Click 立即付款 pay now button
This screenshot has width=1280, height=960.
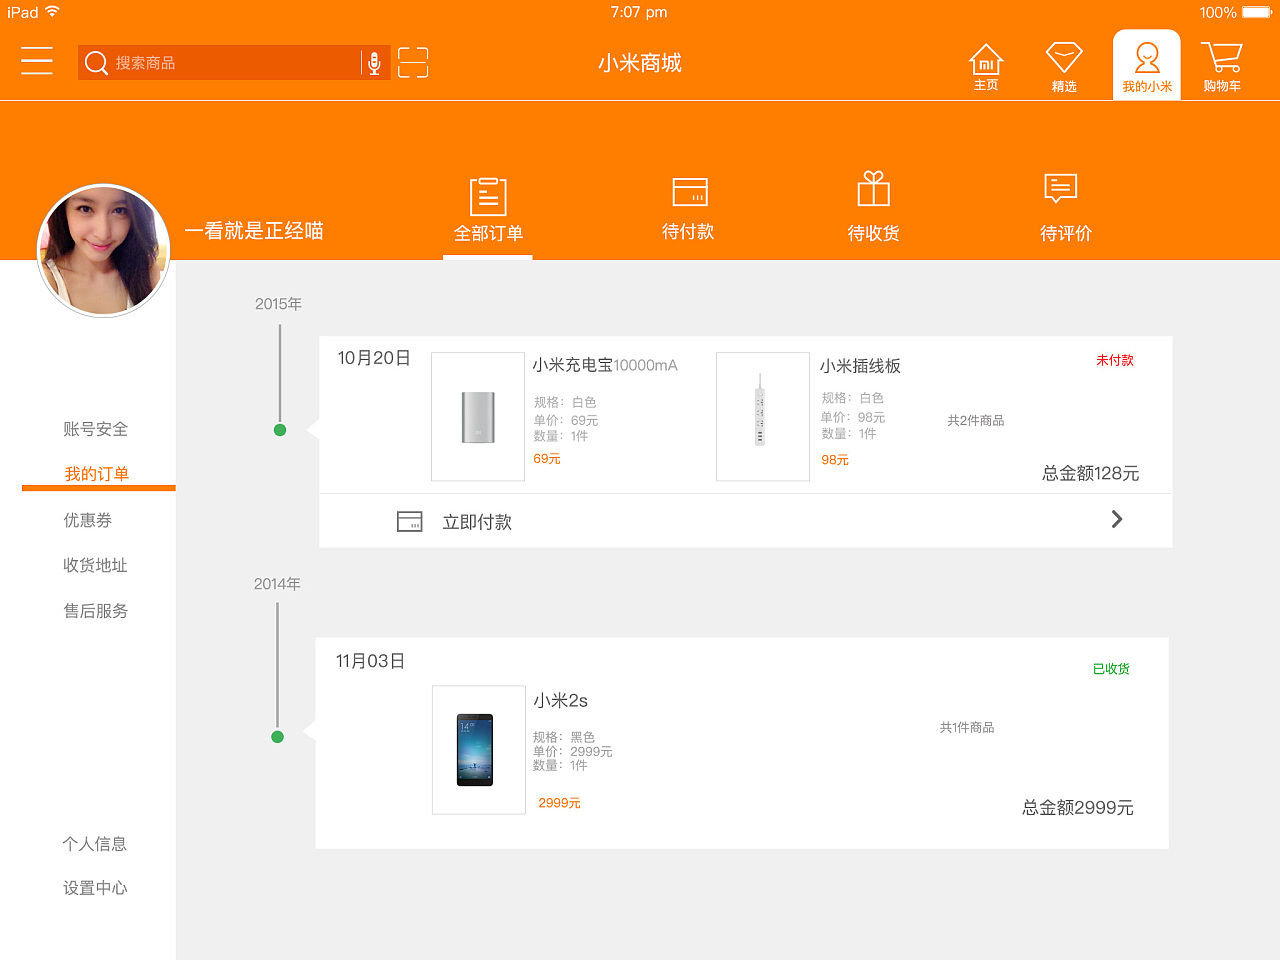(477, 522)
